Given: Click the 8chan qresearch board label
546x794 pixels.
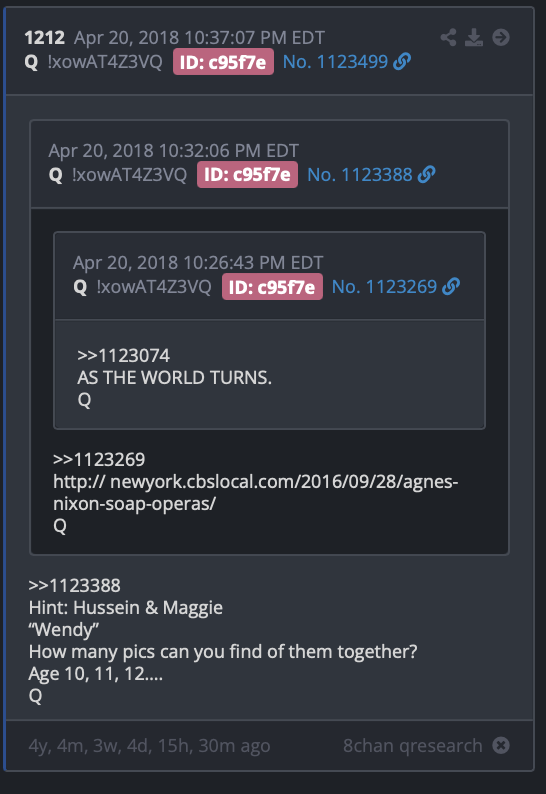Looking at the screenshot, I should coord(412,745).
